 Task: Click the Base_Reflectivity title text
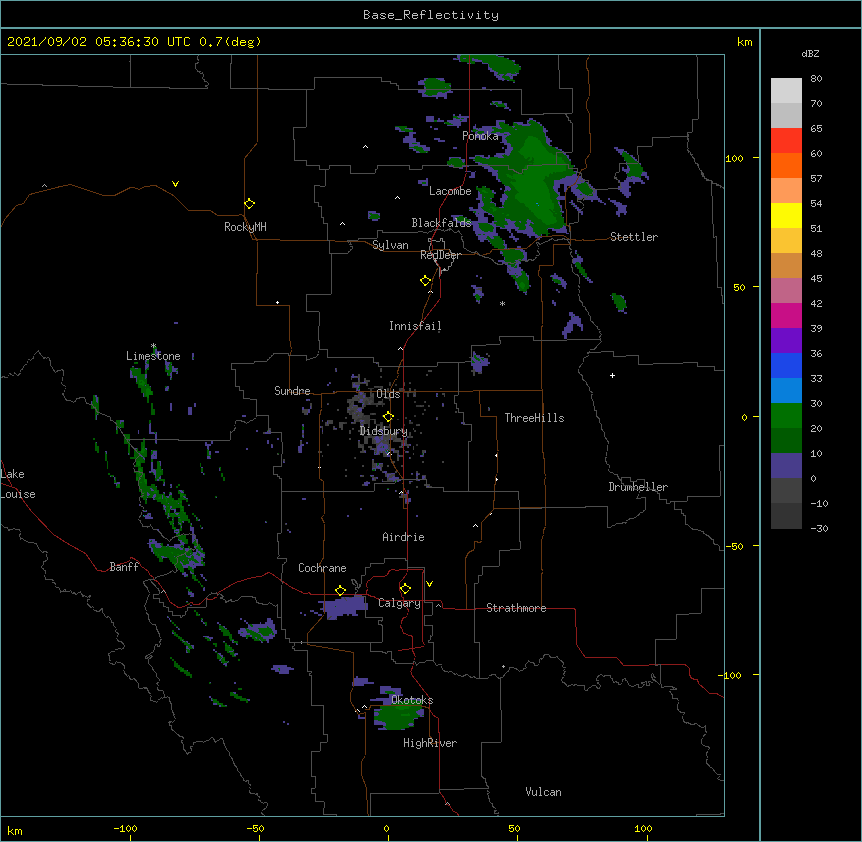430,15
